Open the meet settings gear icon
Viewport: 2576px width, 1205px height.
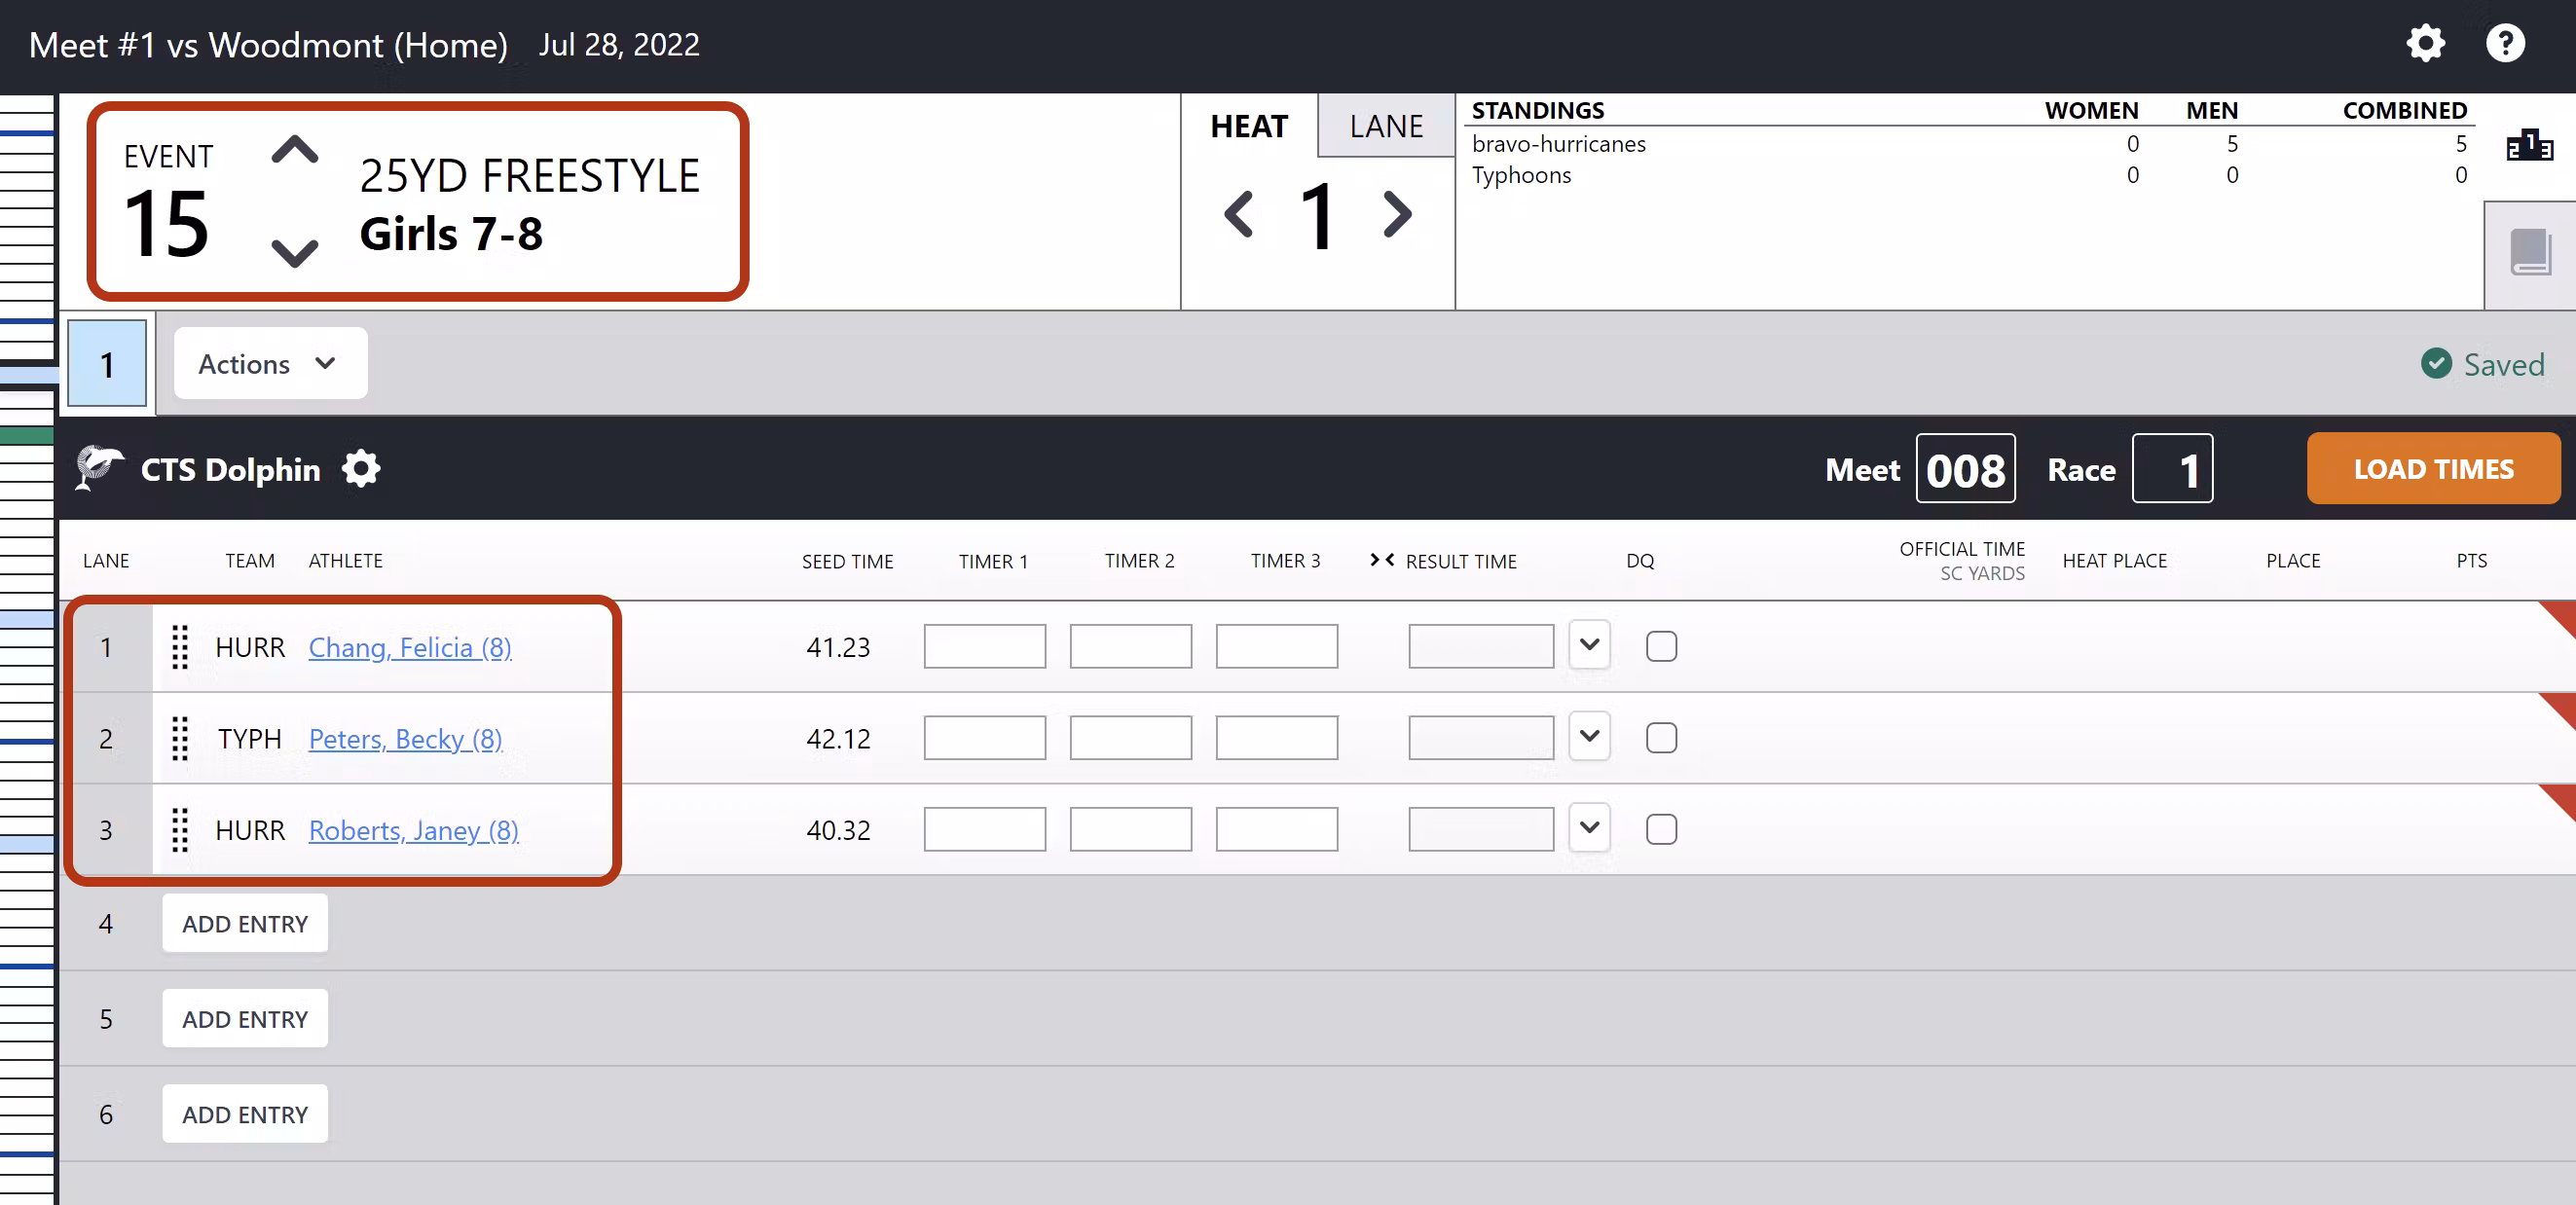pyautogui.click(x=2424, y=44)
